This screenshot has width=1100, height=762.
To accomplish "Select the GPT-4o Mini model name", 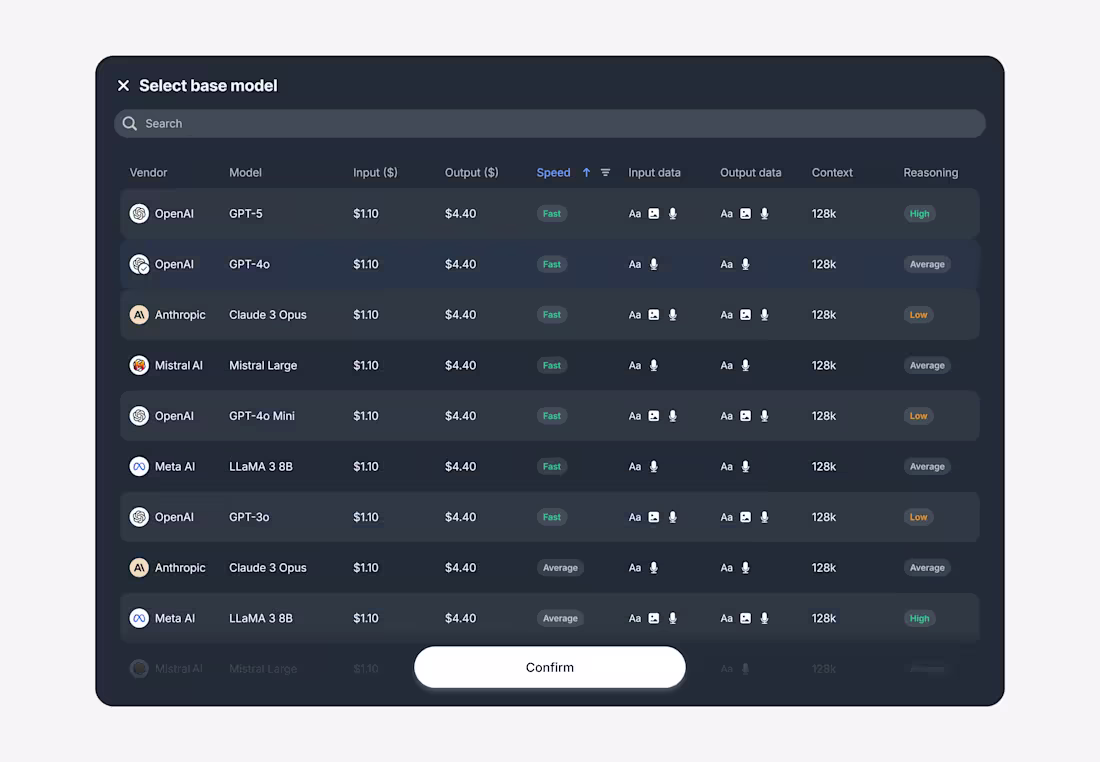I will point(262,416).
